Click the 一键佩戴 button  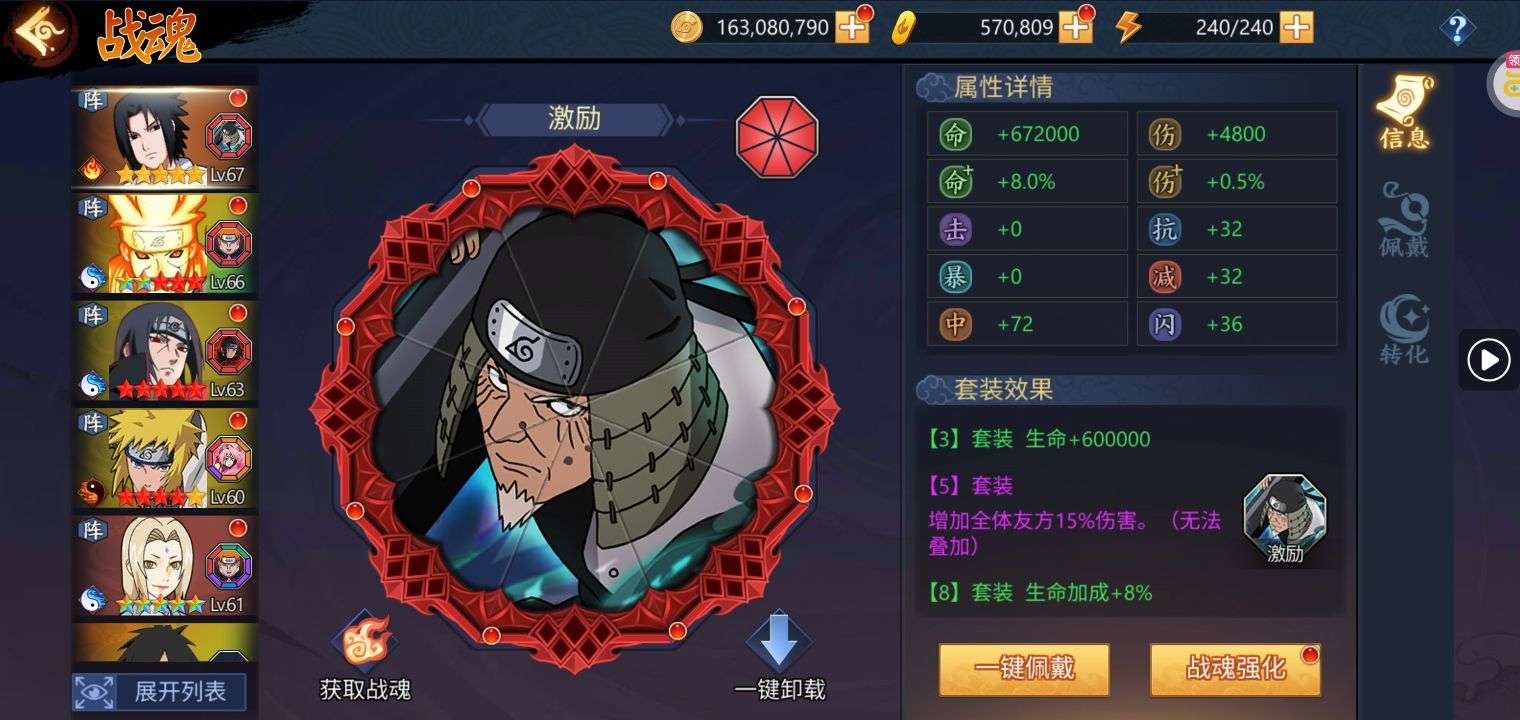point(1024,669)
